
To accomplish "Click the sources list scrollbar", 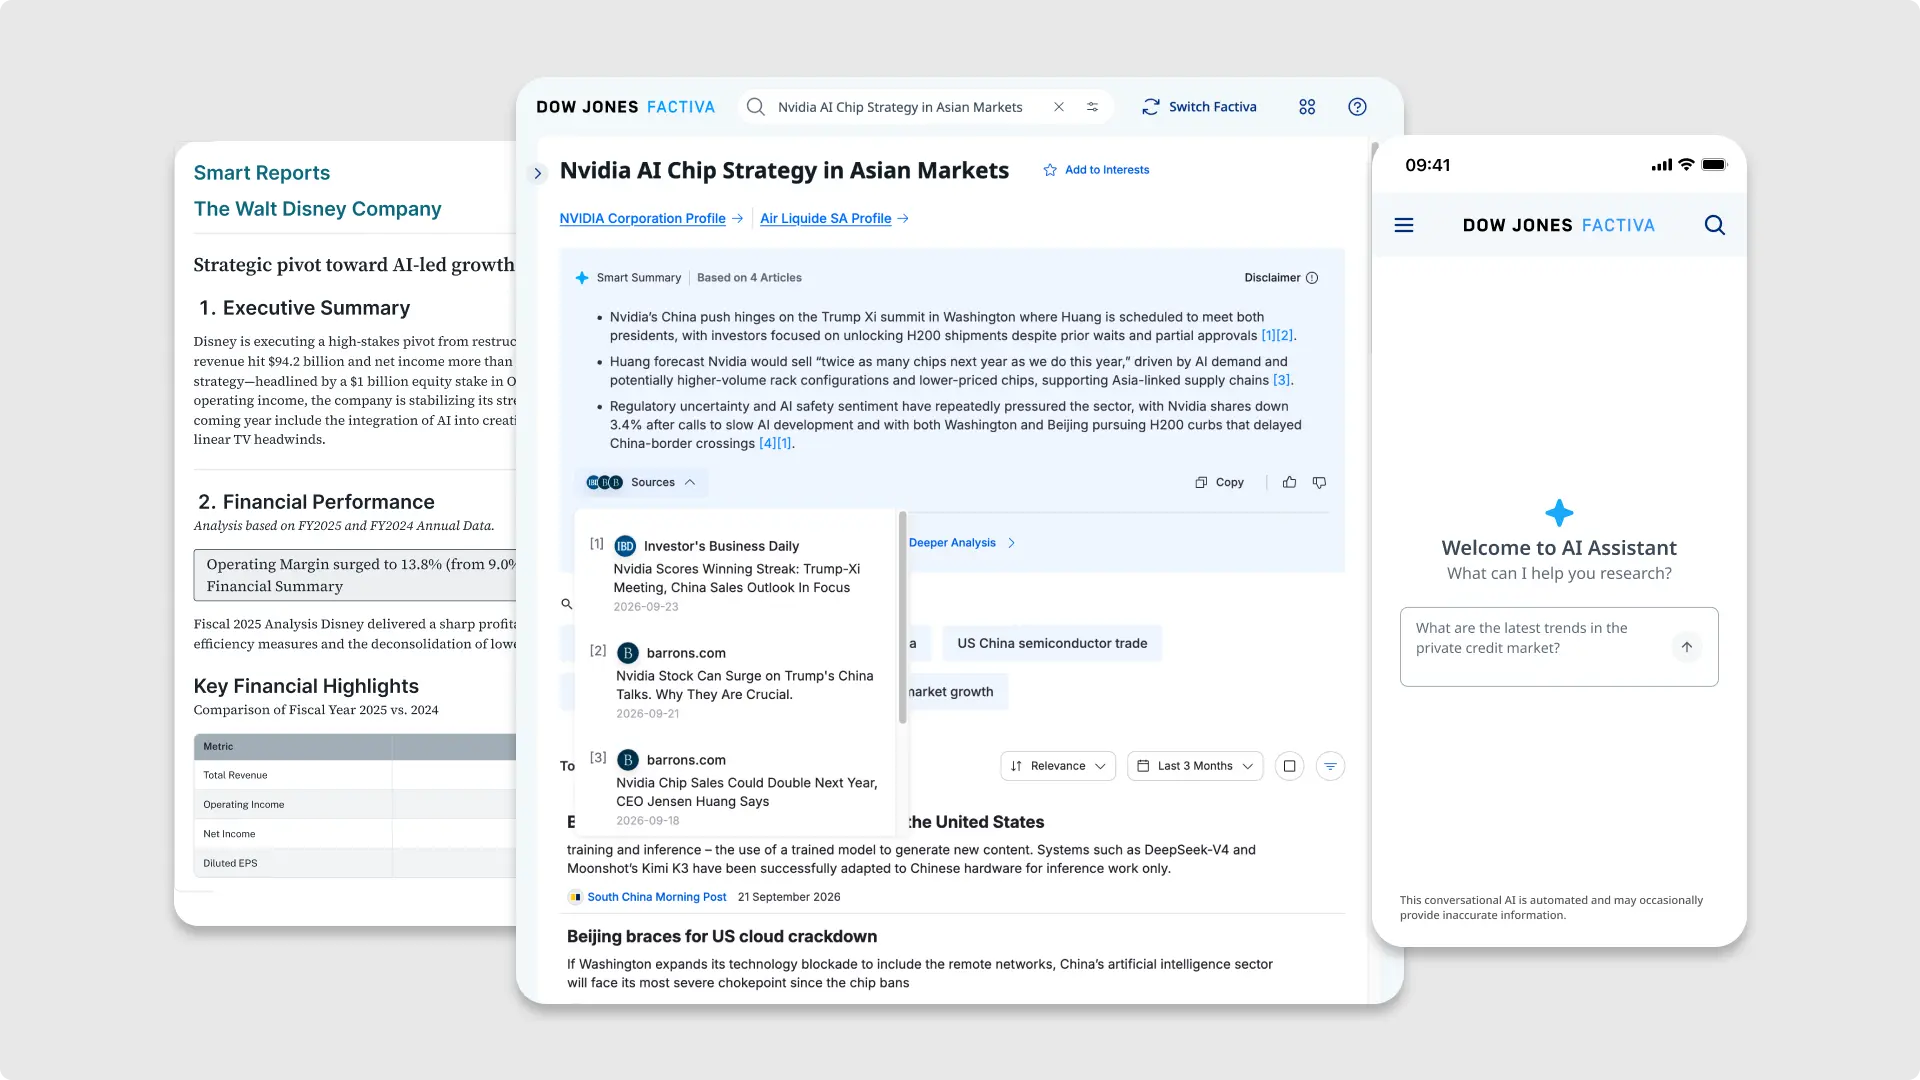I will tap(902, 617).
